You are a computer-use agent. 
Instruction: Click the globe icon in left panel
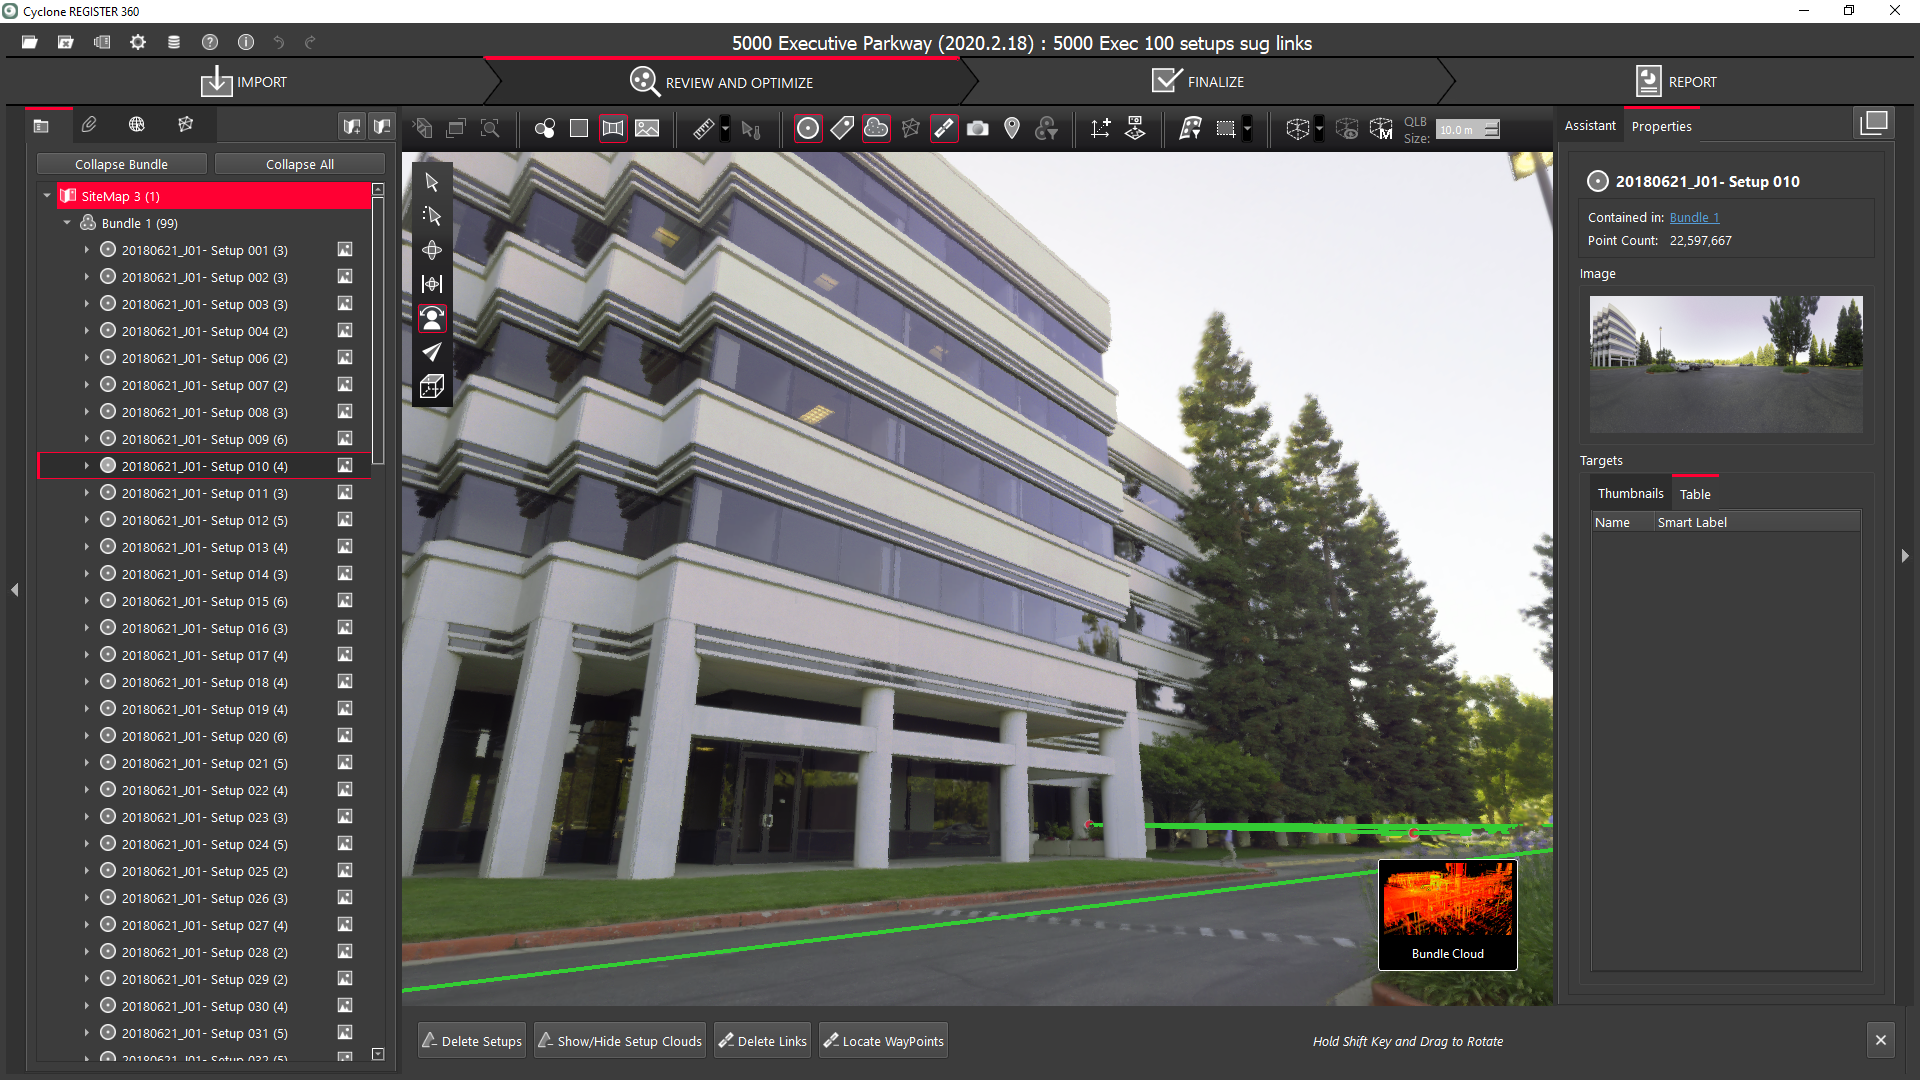137,125
